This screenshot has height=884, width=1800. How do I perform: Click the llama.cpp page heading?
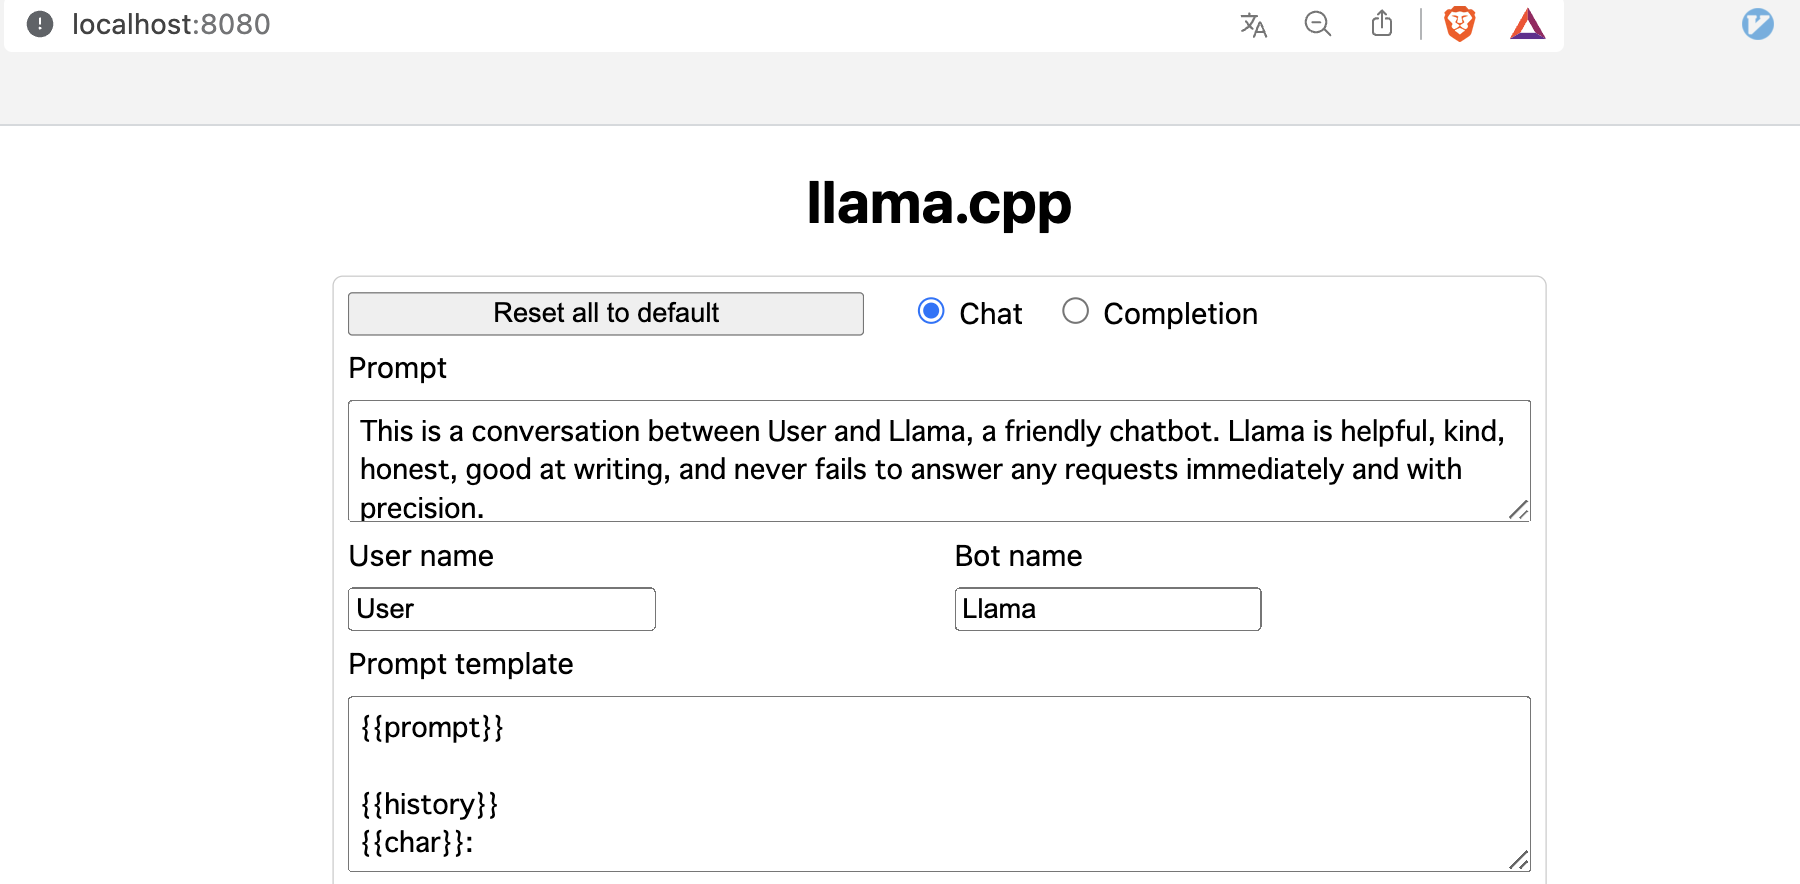(x=939, y=203)
